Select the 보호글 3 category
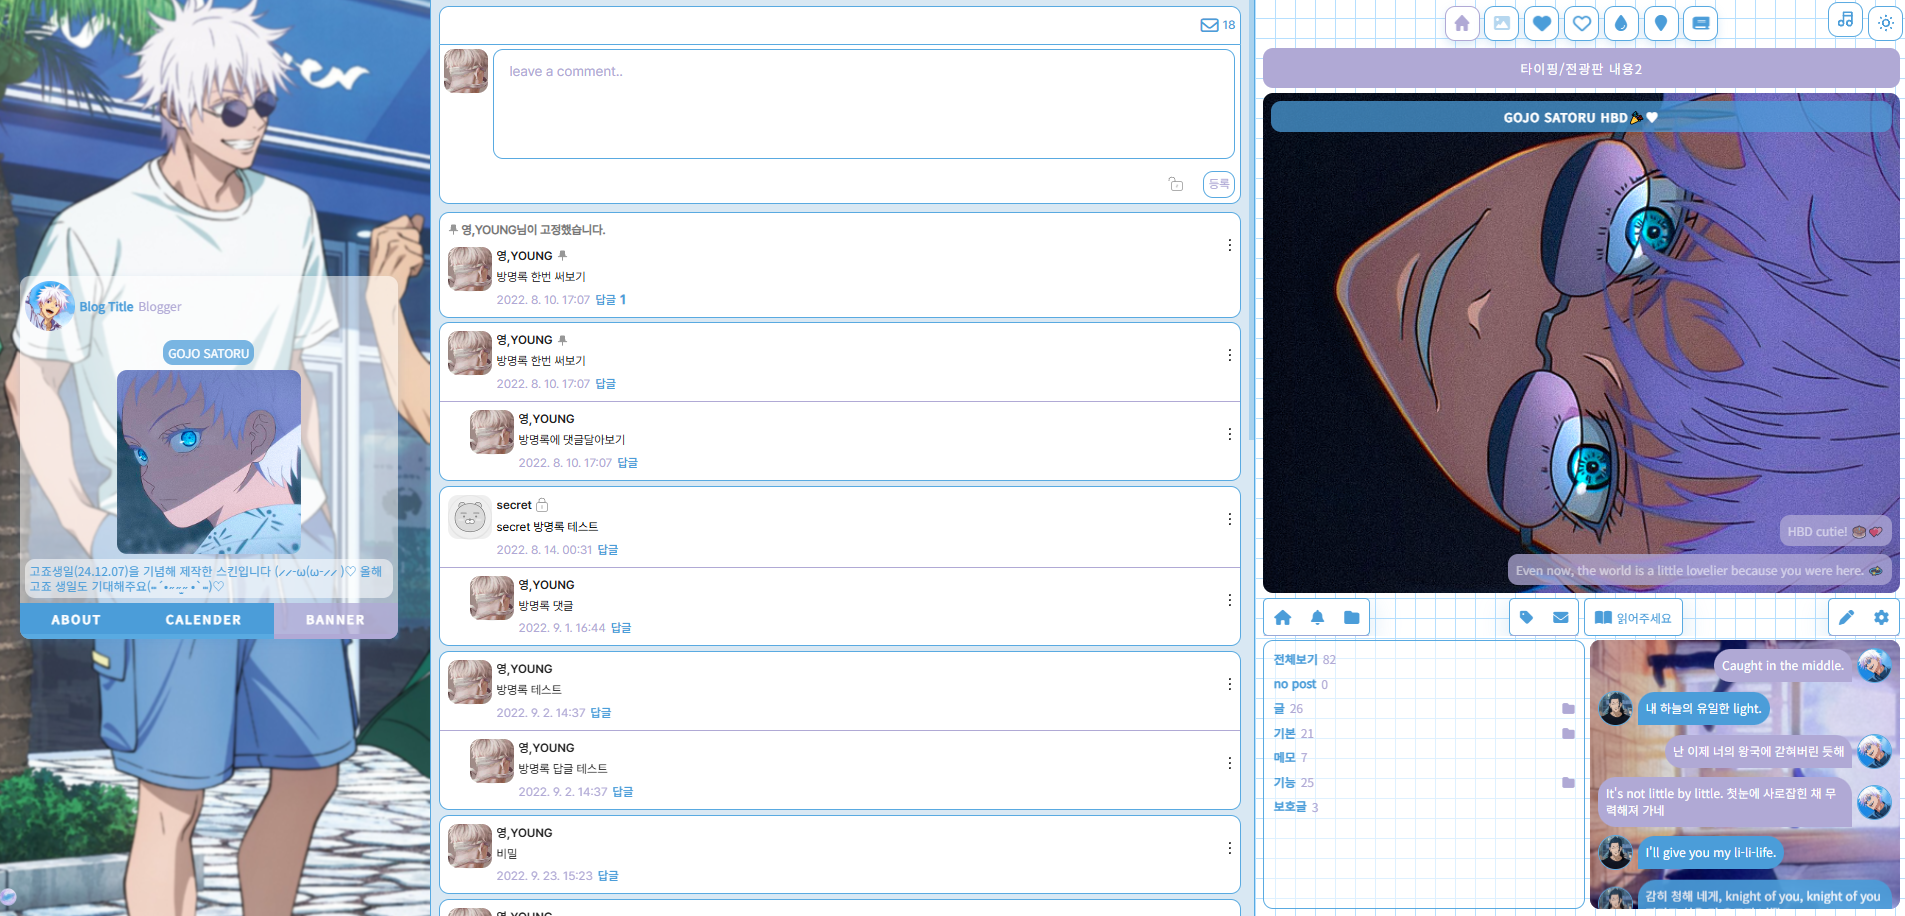This screenshot has width=1905, height=916. coord(1295,807)
